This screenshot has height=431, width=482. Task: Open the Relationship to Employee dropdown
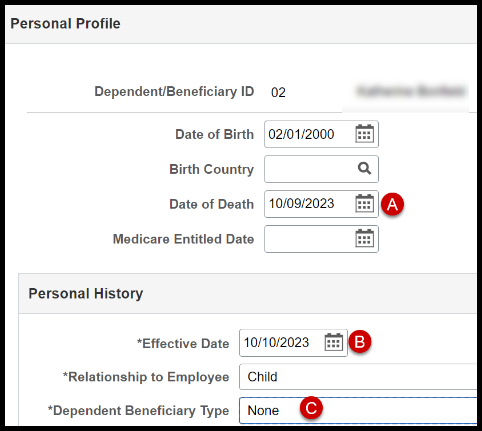click(x=358, y=377)
